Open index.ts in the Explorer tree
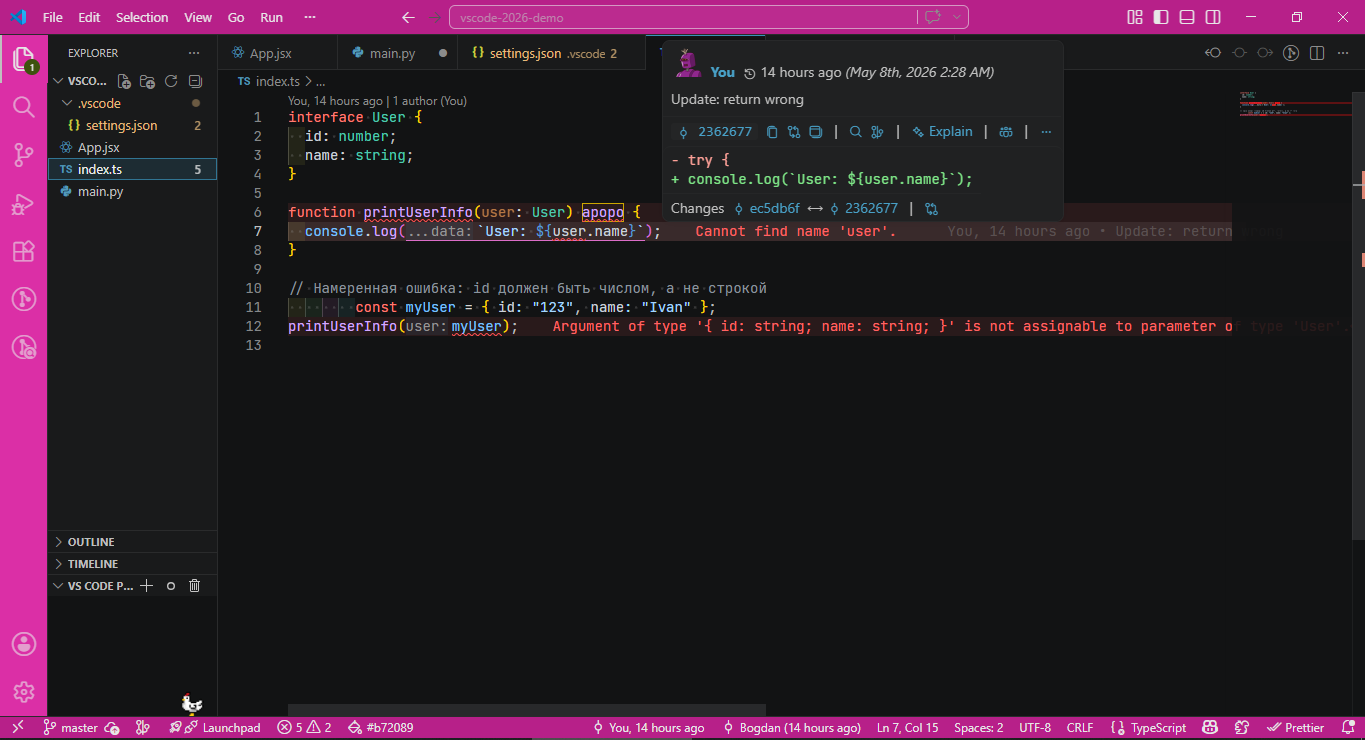Screen dimensions: 1365x740 [132, 169]
